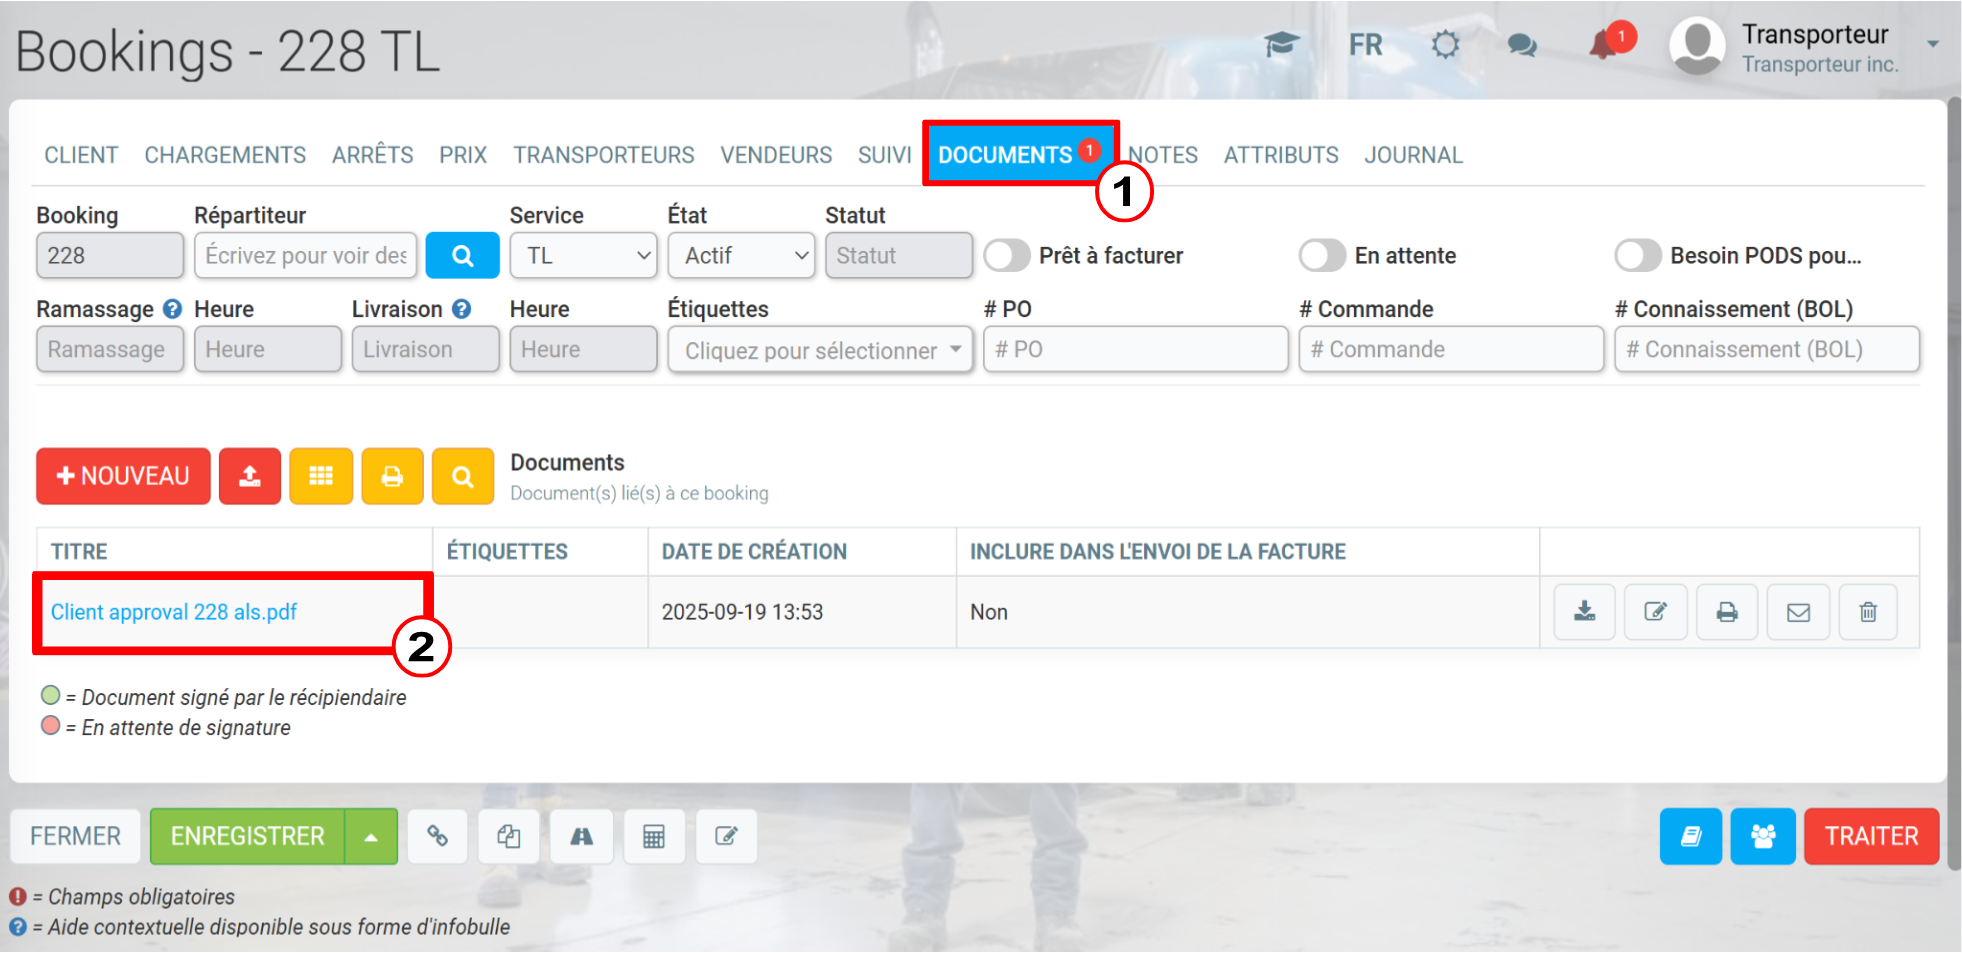Screen dimensions: 1962x953
Task: Open the Service dropdown
Action: [583, 256]
